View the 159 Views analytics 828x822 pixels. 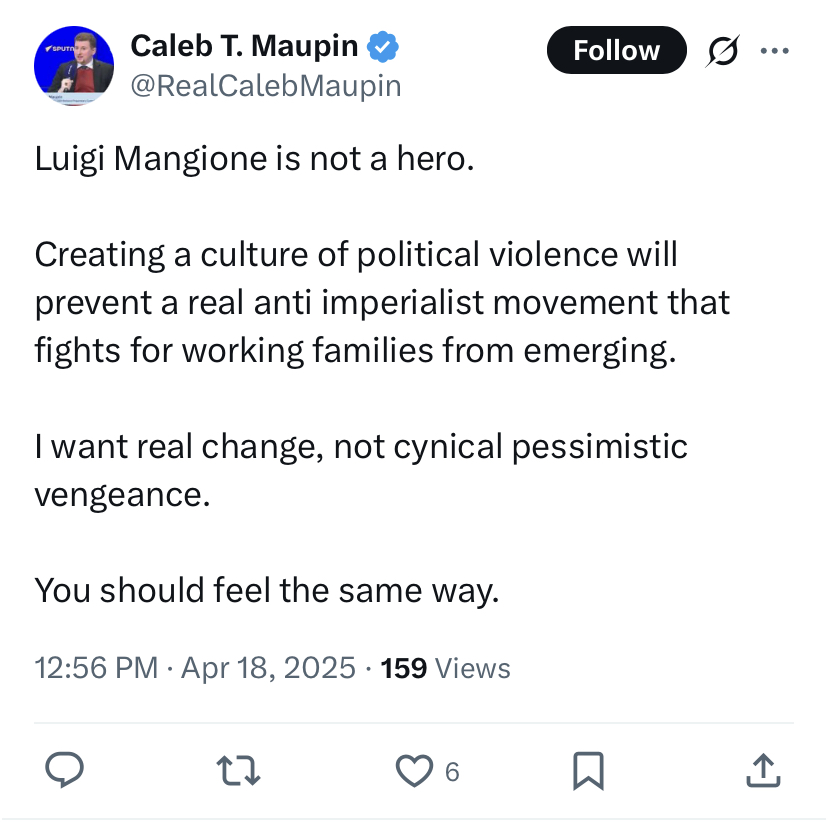click(x=446, y=668)
